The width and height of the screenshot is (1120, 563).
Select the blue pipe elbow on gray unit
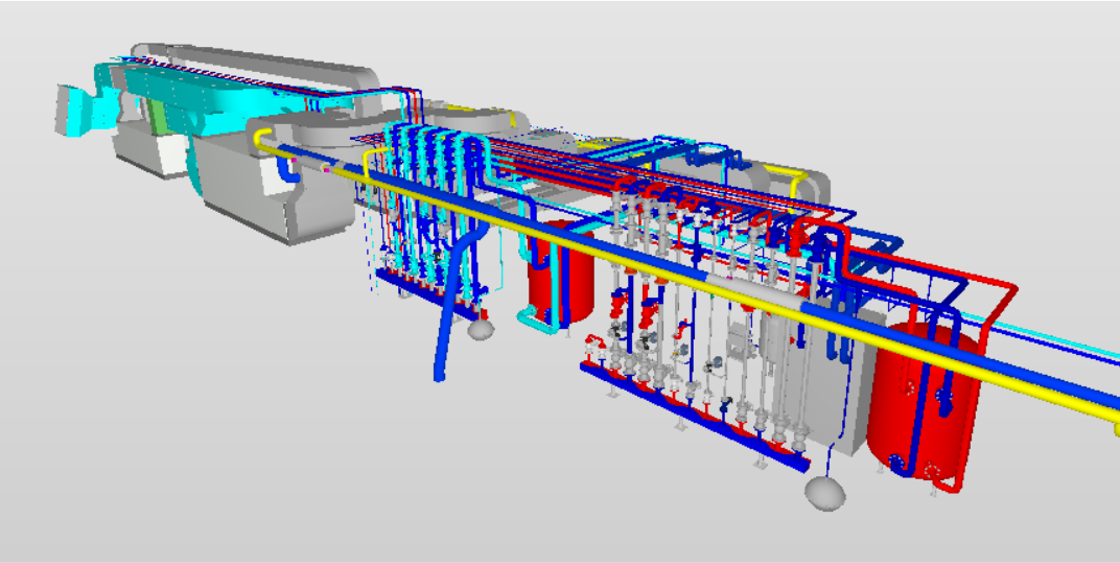tap(290, 172)
